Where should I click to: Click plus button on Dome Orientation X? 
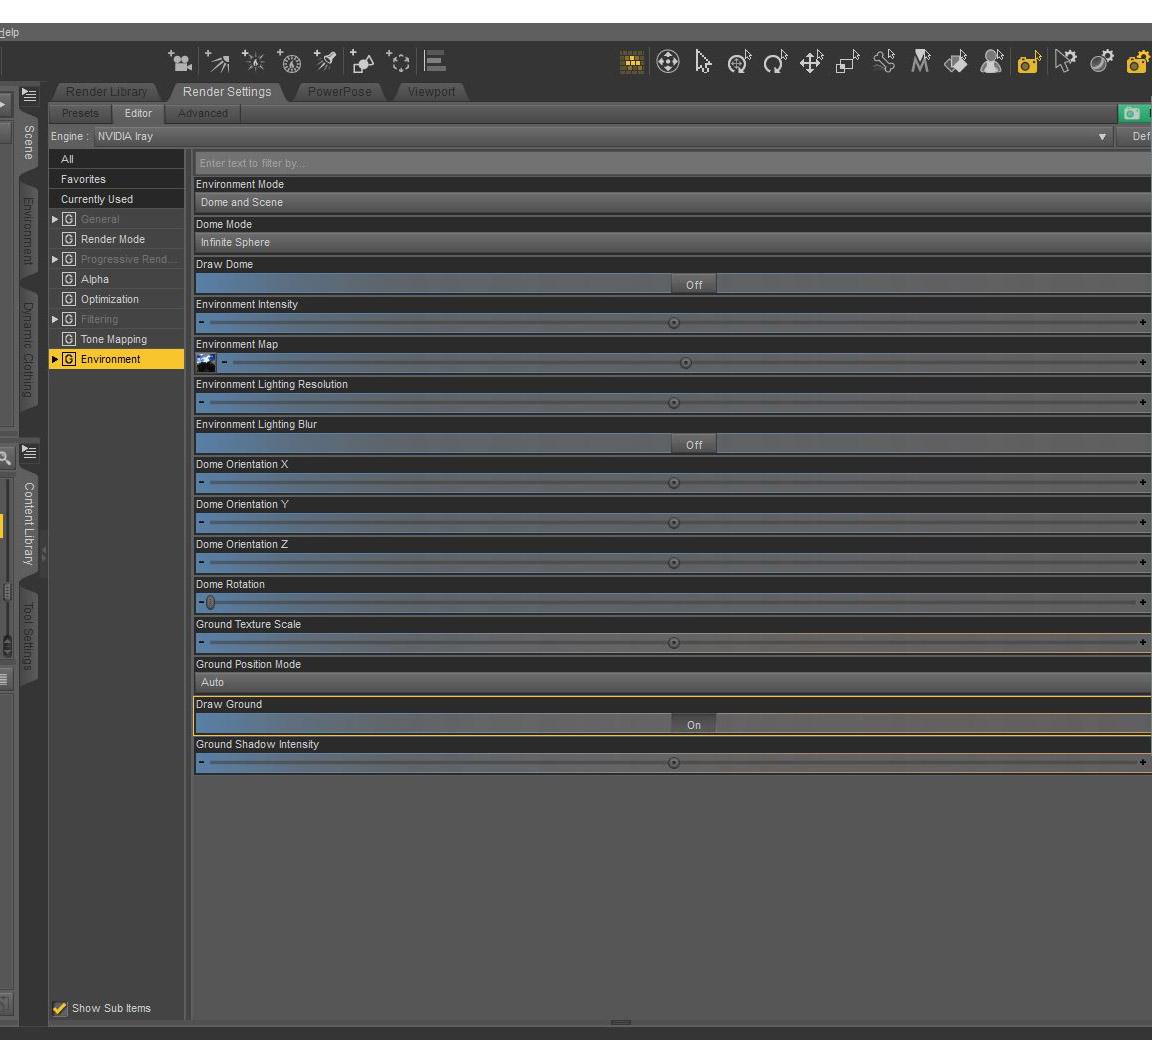(x=1142, y=483)
